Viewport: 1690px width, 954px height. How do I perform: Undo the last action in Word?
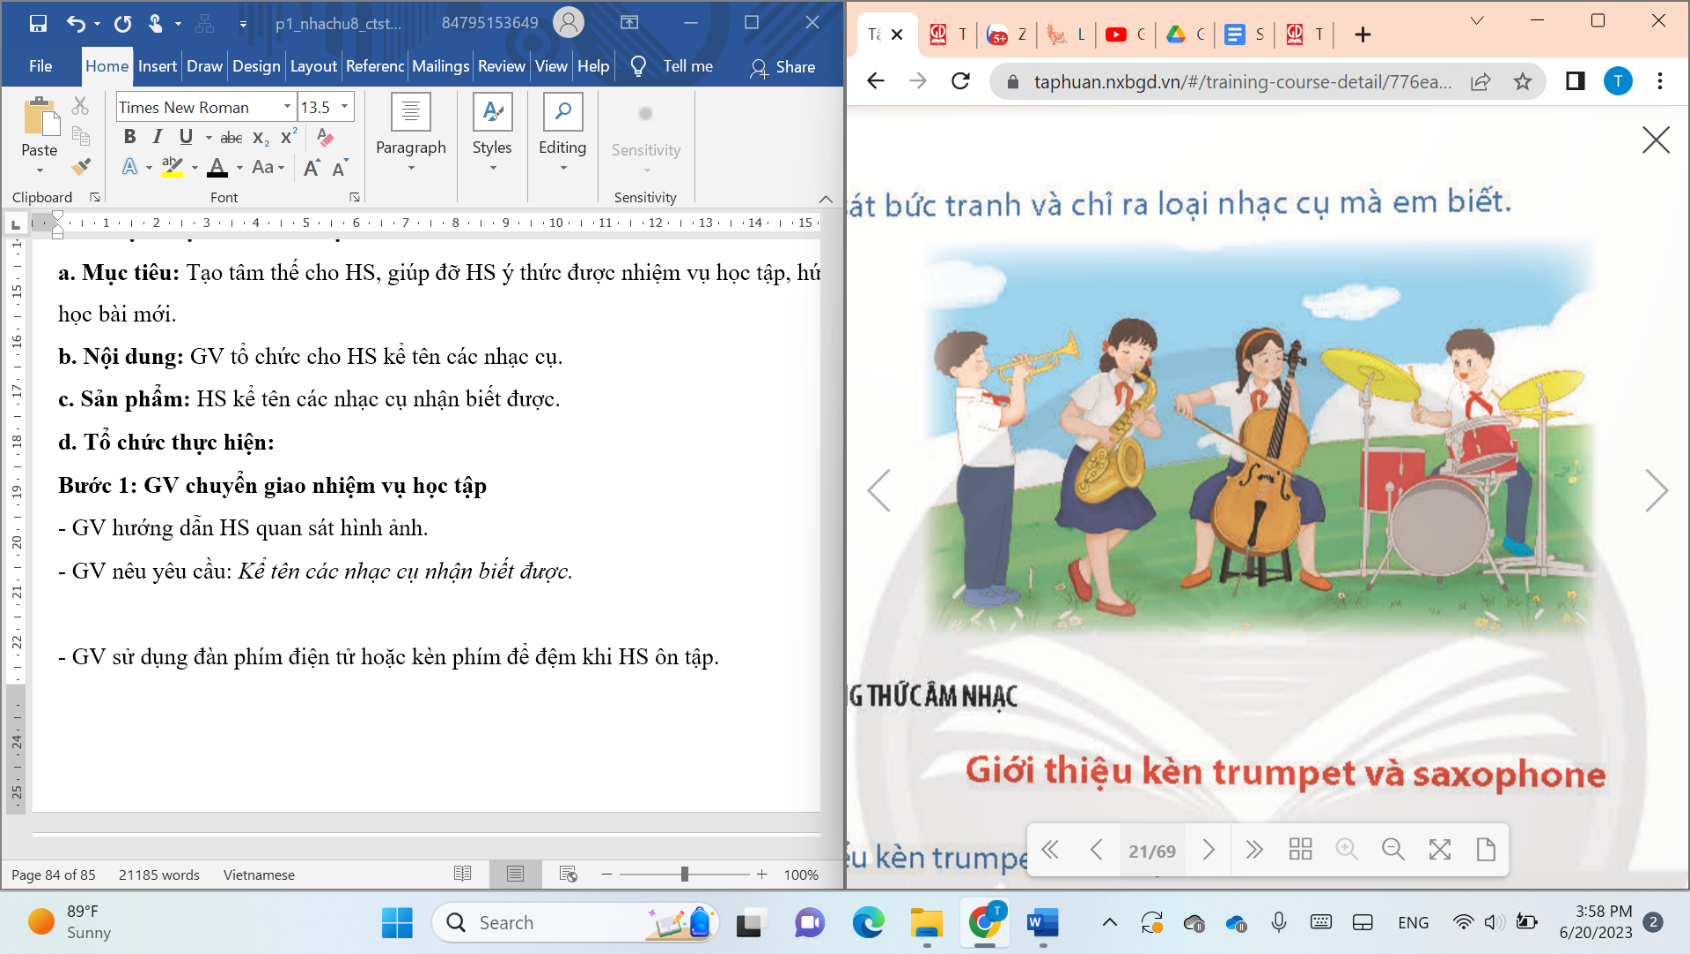pyautogui.click(x=76, y=22)
